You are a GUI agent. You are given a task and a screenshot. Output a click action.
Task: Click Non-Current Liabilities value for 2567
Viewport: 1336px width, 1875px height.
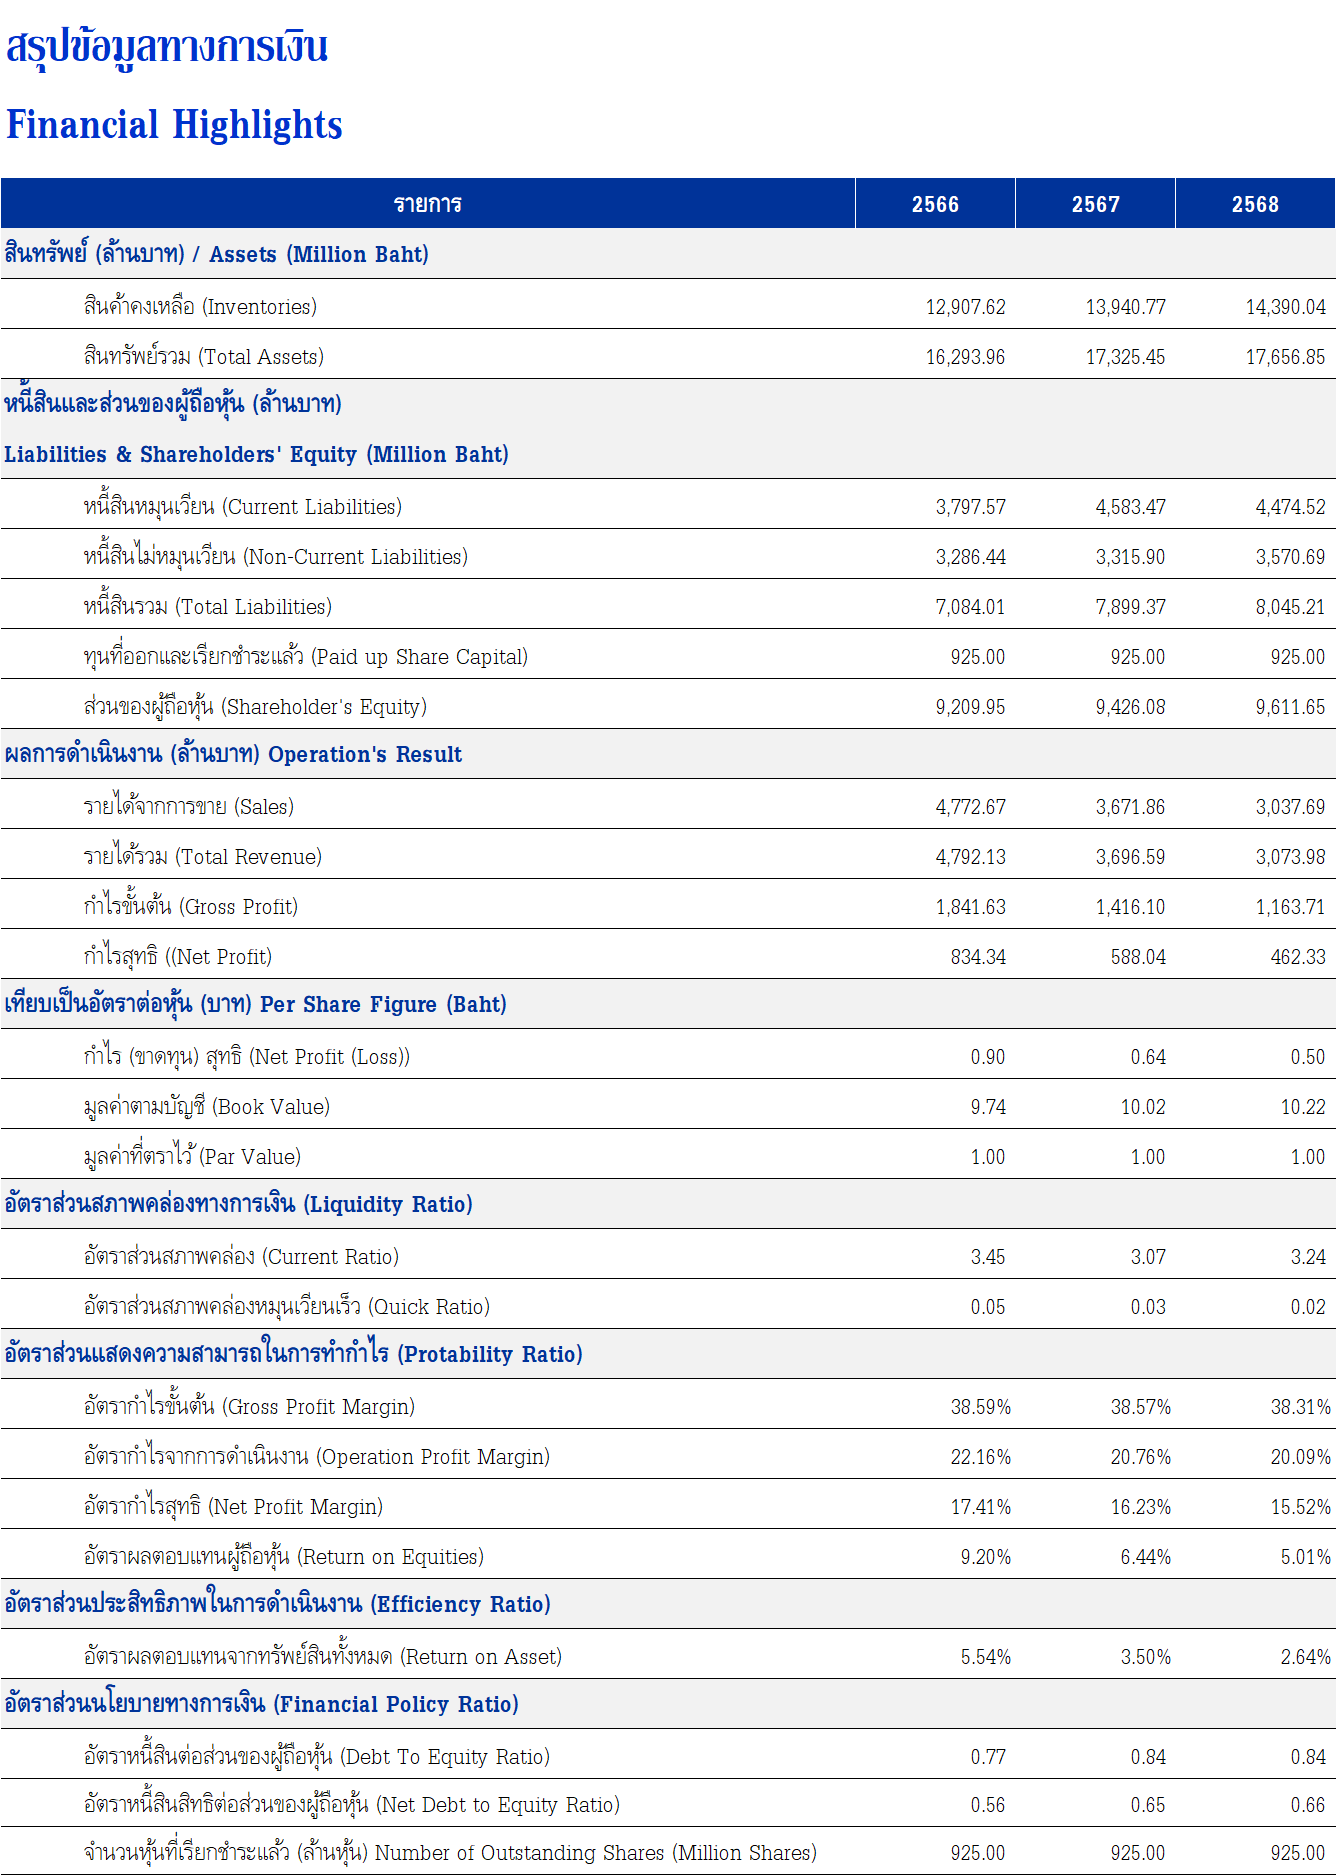coord(1130,557)
